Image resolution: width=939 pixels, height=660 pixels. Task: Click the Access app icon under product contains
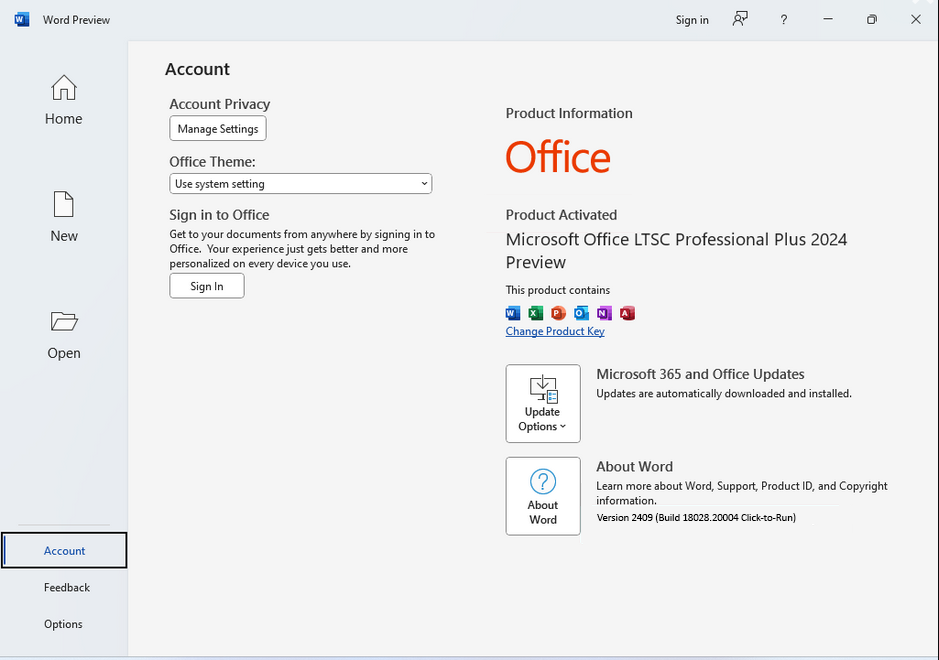[627, 313]
